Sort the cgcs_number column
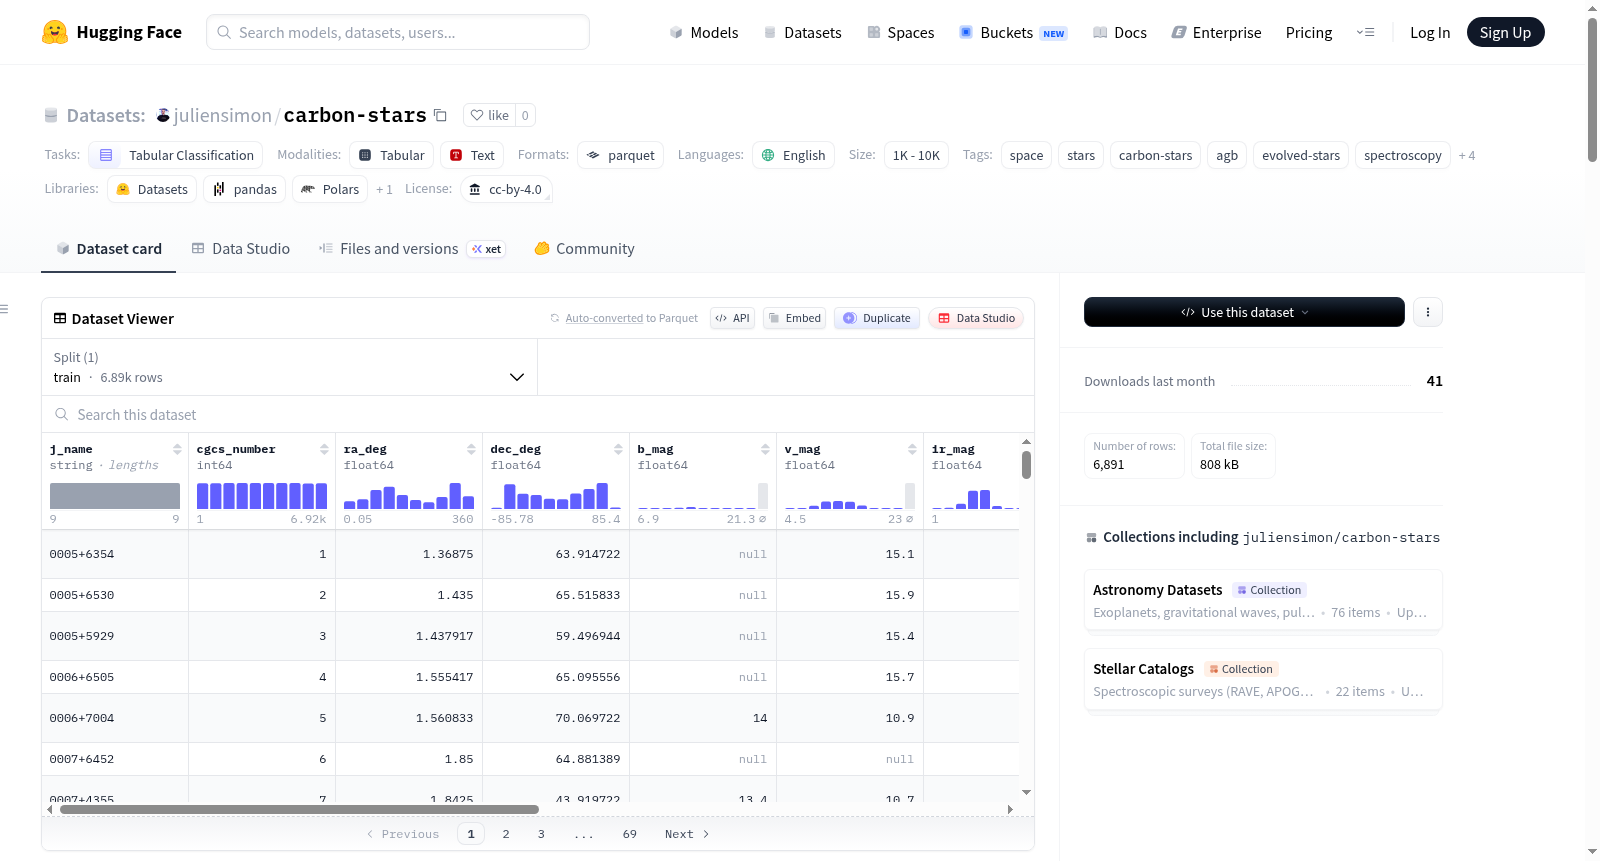Viewport: 1600px width, 861px height. point(324,449)
